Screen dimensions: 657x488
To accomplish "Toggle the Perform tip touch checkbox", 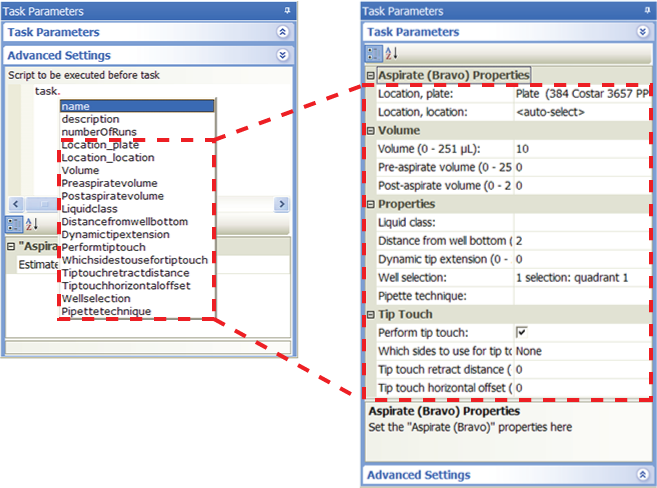I will [521, 332].
